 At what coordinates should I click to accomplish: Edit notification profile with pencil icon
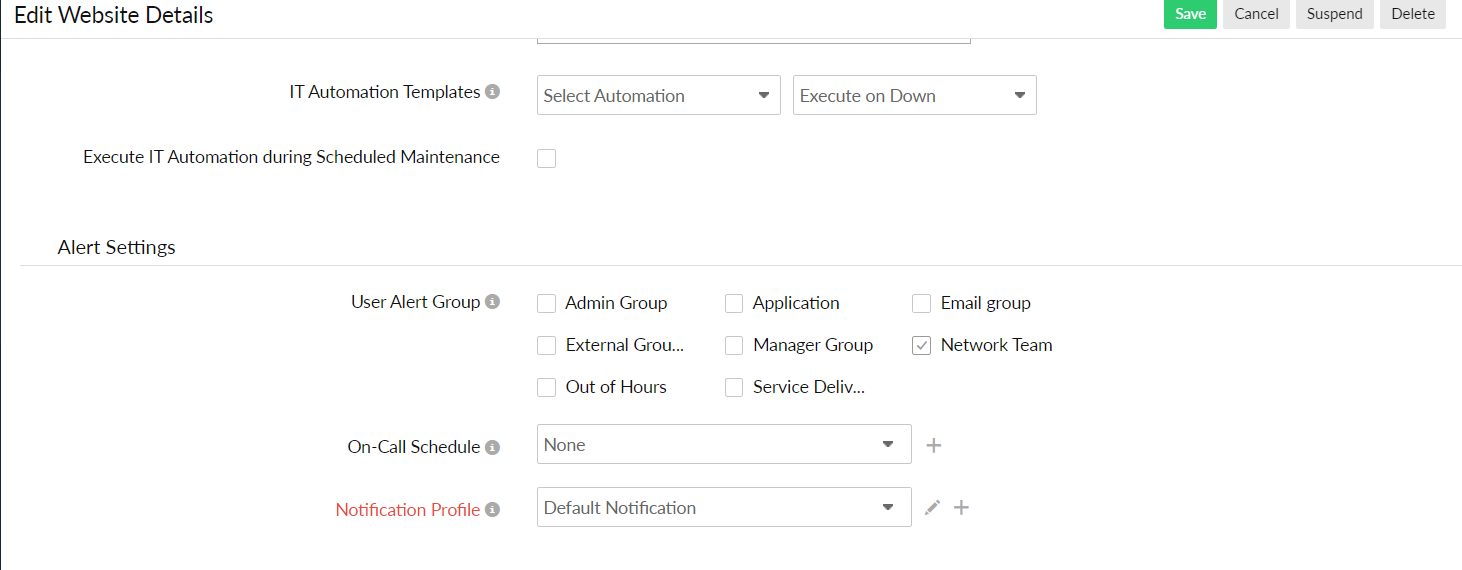(x=932, y=508)
